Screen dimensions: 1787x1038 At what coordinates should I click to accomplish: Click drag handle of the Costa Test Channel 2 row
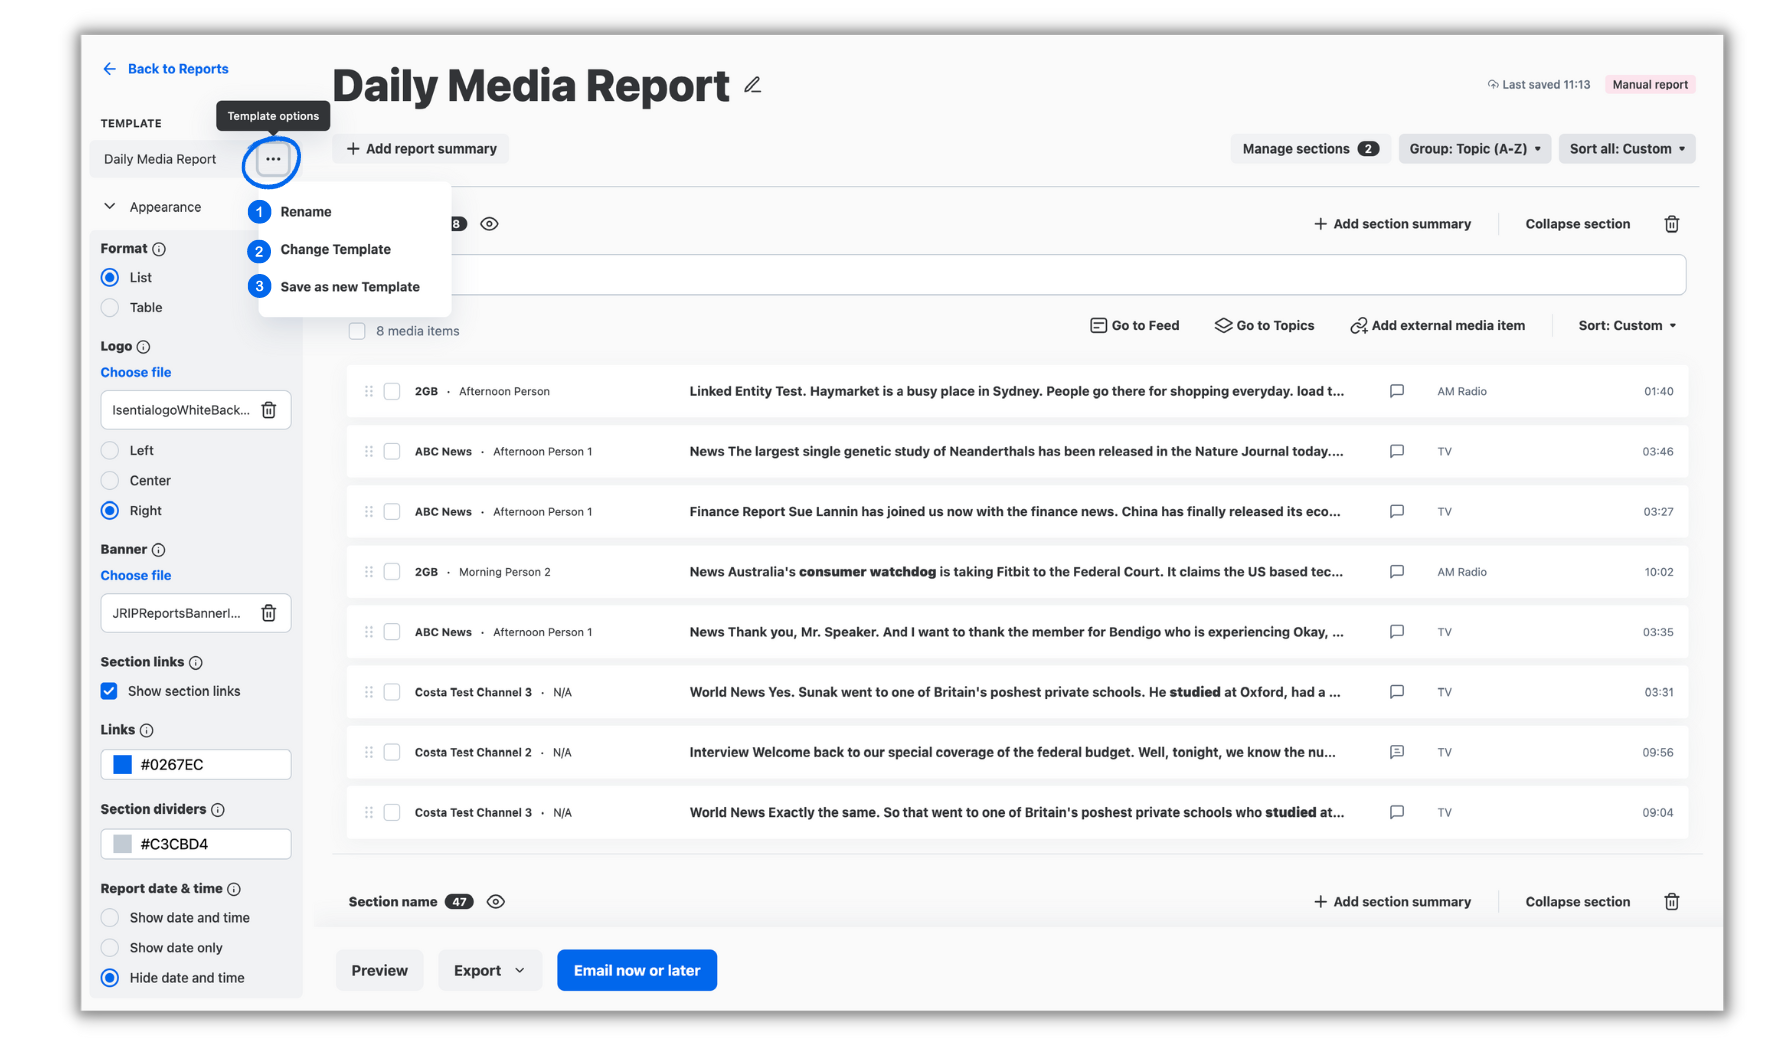coord(369,752)
